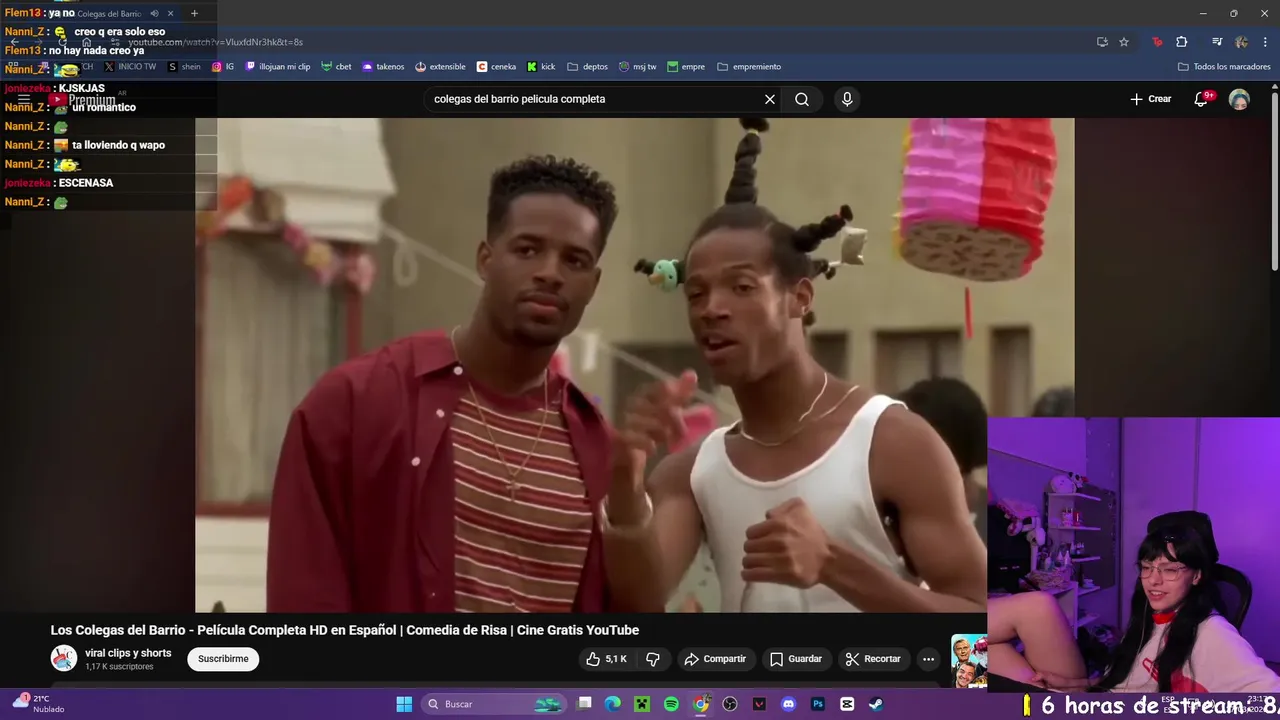Open viral clips y shorts channel name

[x=128, y=653]
